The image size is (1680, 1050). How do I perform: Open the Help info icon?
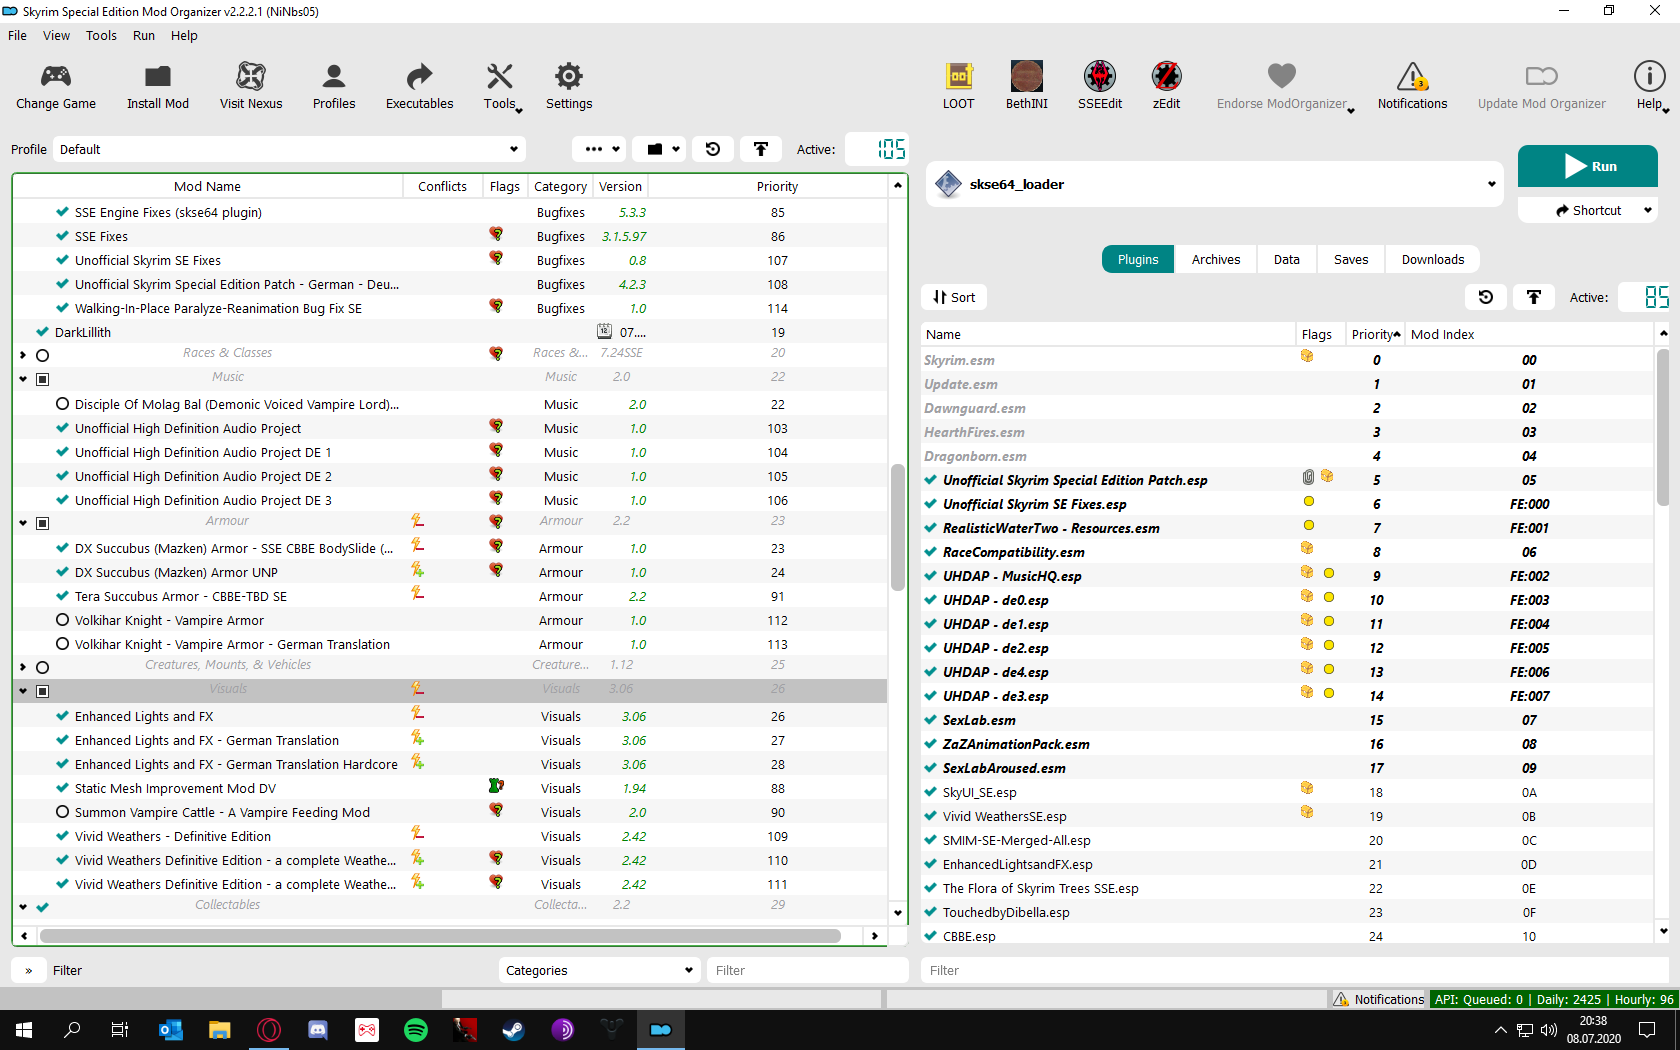[1649, 76]
